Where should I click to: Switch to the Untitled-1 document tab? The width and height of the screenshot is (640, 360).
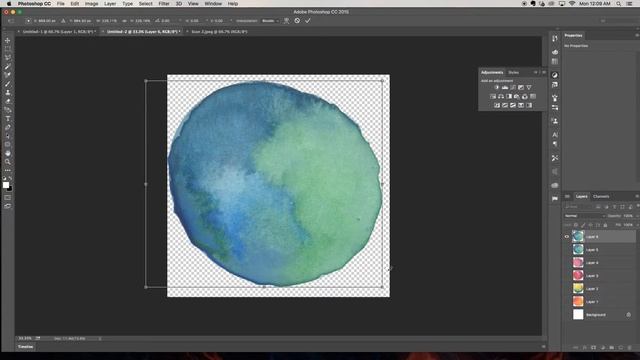58,31
